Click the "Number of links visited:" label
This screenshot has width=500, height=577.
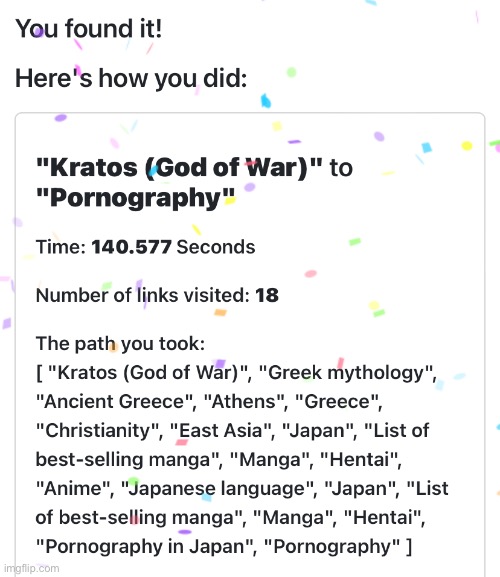click(x=143, y=295)
